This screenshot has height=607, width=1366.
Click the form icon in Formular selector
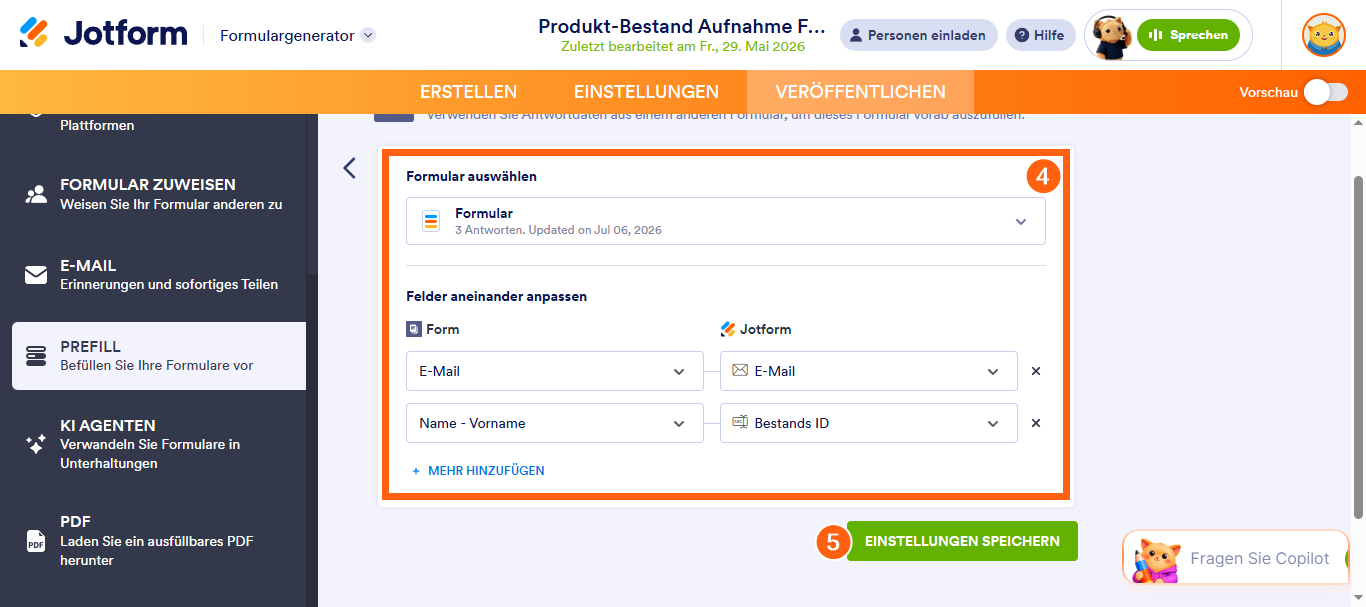tap(431, 221)
